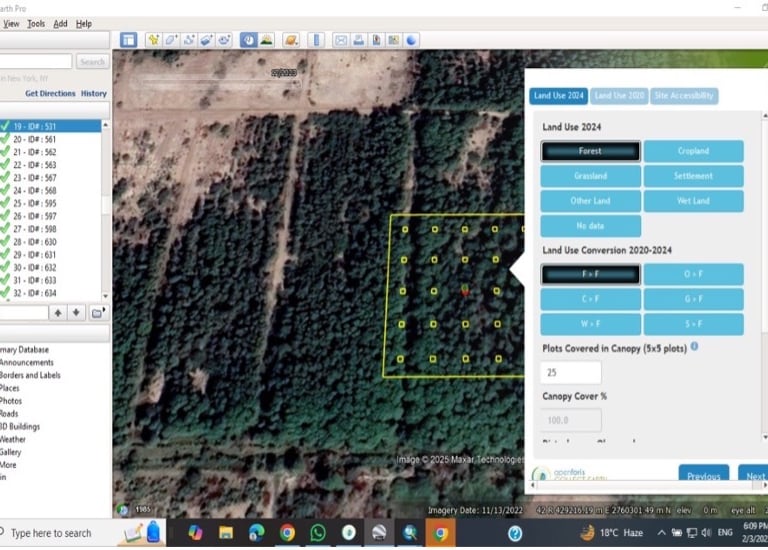This screenshot has height=550, width=768.
Task: Open the View menu
Action: [11, 24]
